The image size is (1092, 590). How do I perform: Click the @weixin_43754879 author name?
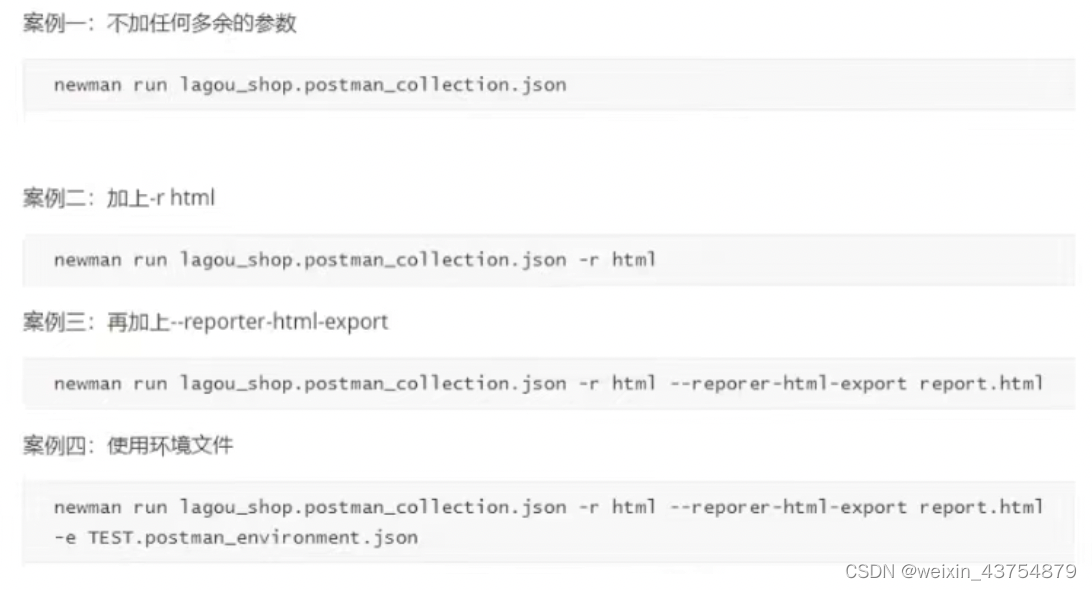click(x=988, y=572)
